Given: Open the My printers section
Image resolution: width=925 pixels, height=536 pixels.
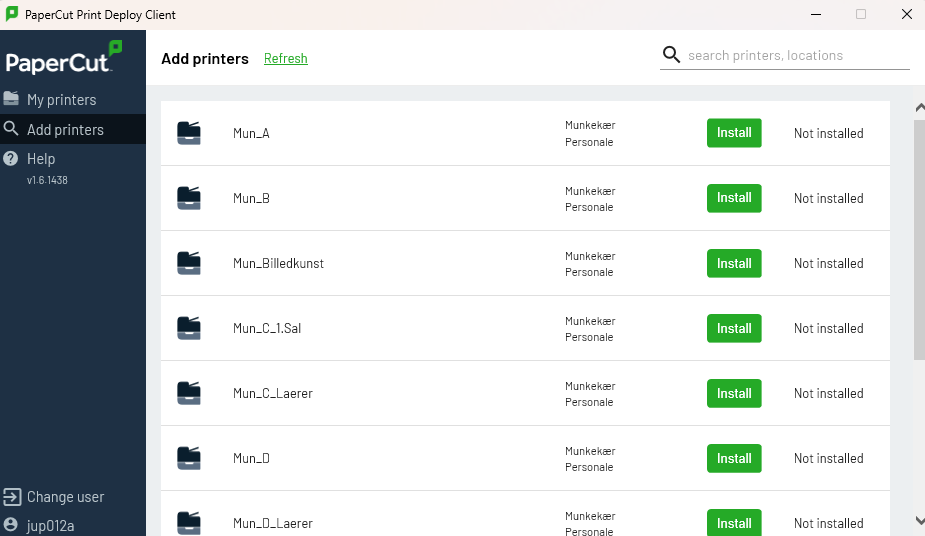Looking at the screenshot, I should pos(61,100).
